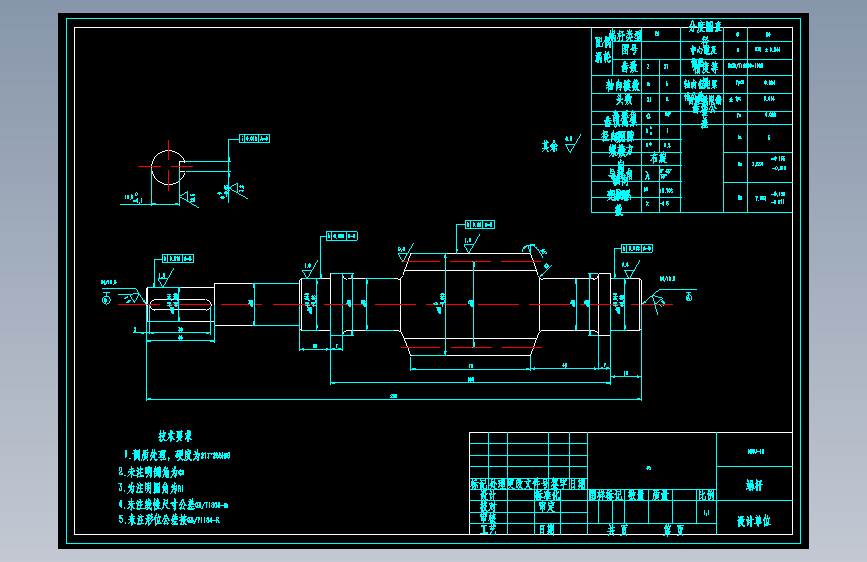The image size is (867, 562).
Task: Click the tolerance frame above section view
Action: [x=254, y=138]
